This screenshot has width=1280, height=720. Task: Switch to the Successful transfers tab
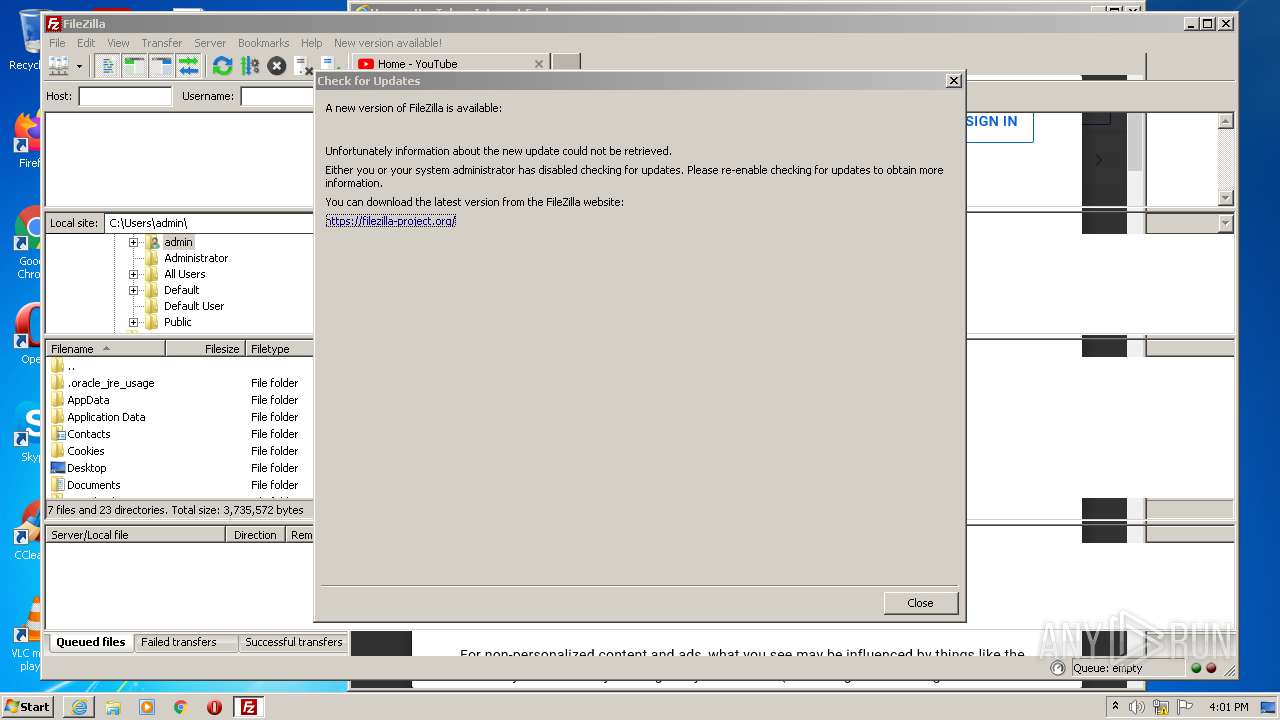click(293, 642)
